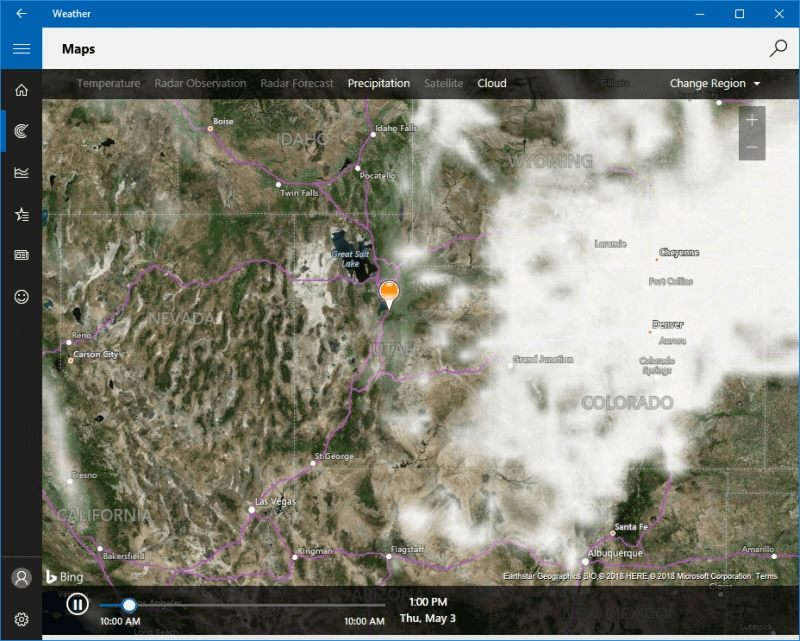This screenshot has height=641, width=800.
Task: Open the account profile icon
Action: click(21, 578)
